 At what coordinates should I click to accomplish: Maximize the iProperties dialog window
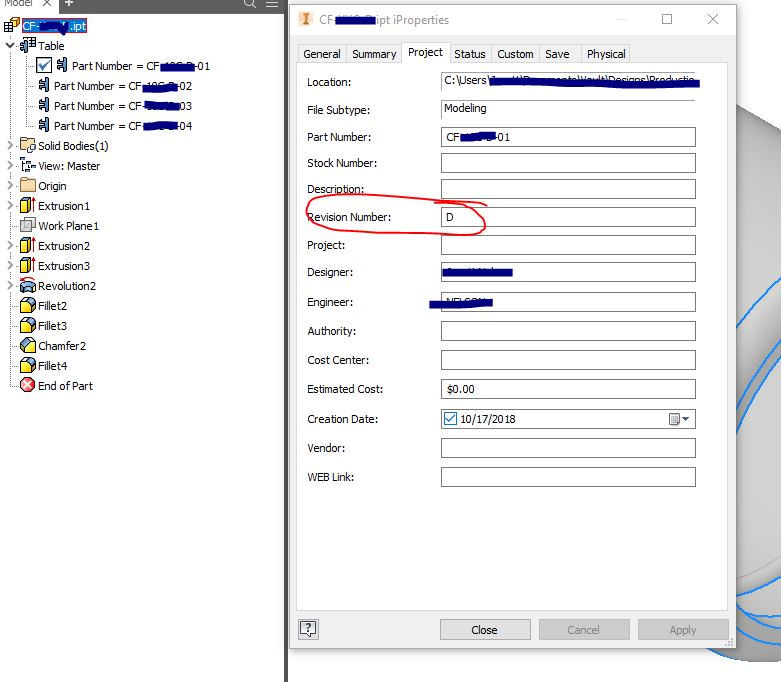tap(667, 19)
